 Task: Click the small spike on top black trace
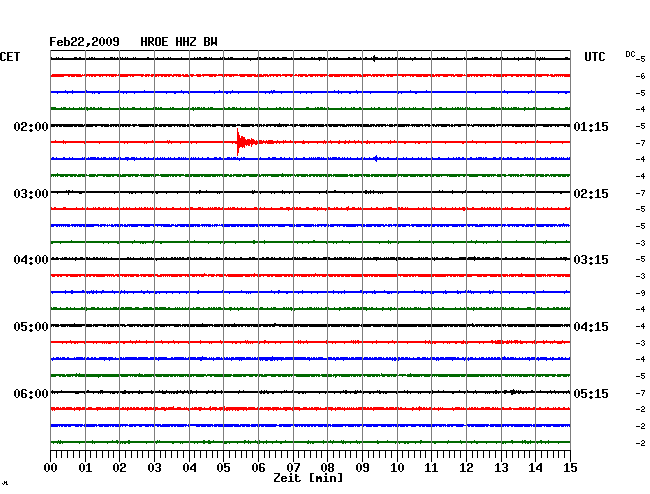(x=374, y=58)
